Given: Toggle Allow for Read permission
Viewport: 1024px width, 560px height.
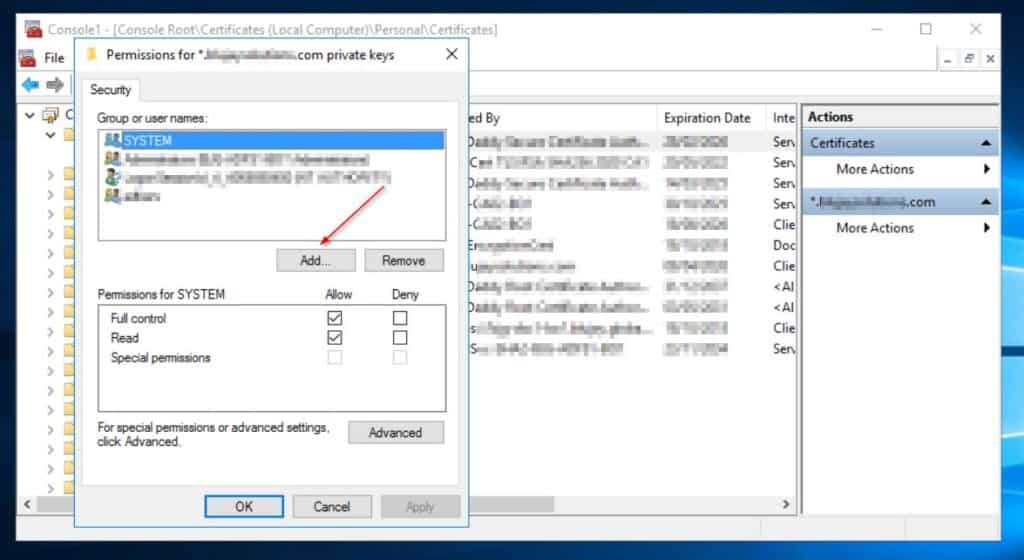Looking at the screenshot, I should tap(334, 337).
